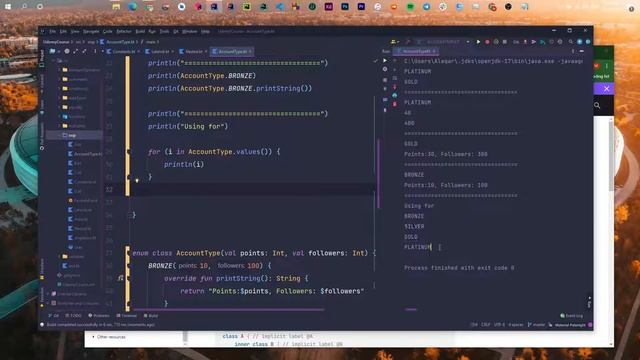Screen dimensions: 640x360
Task: Clear the Run console with the trash icon
Action: [395, 104]
